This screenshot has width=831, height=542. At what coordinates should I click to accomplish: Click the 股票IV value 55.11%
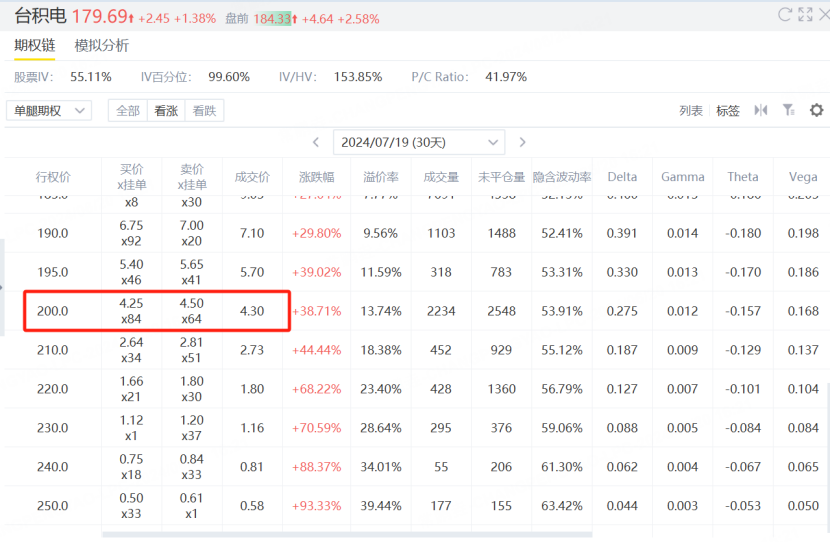(91, 77)
